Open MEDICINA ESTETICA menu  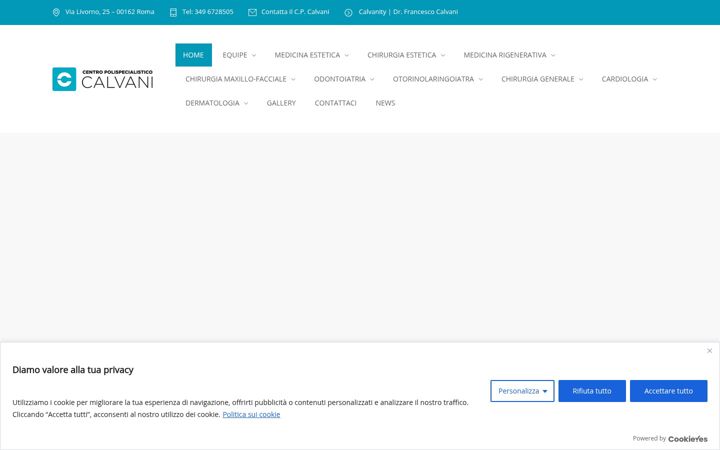[307, 55]
